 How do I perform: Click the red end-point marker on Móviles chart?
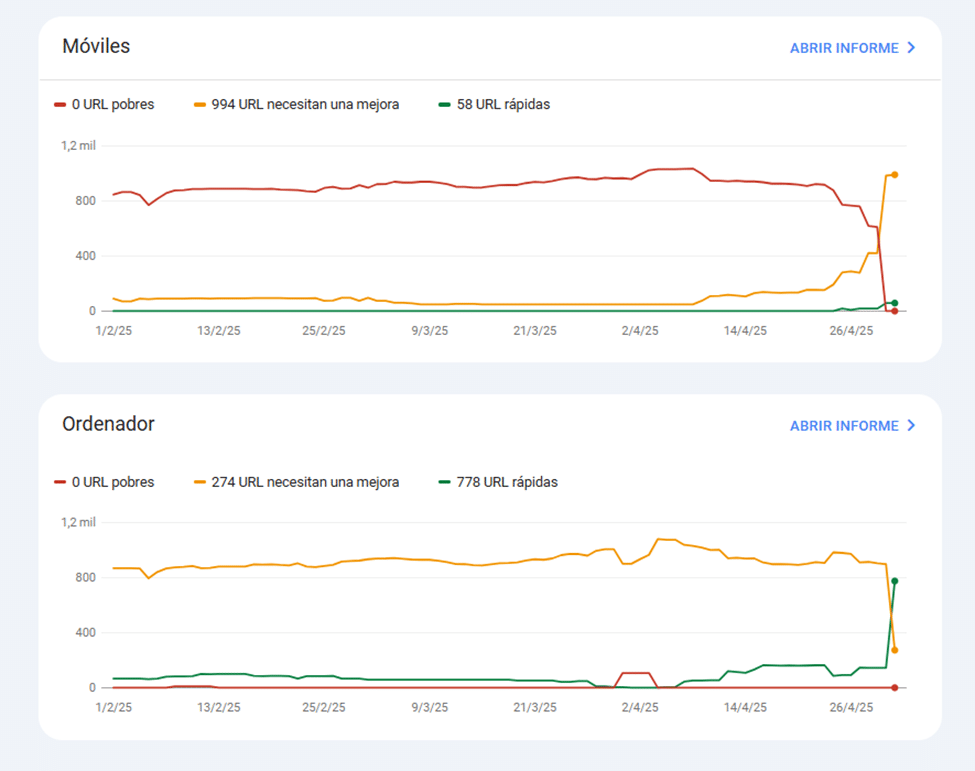(x=895, y=311)
